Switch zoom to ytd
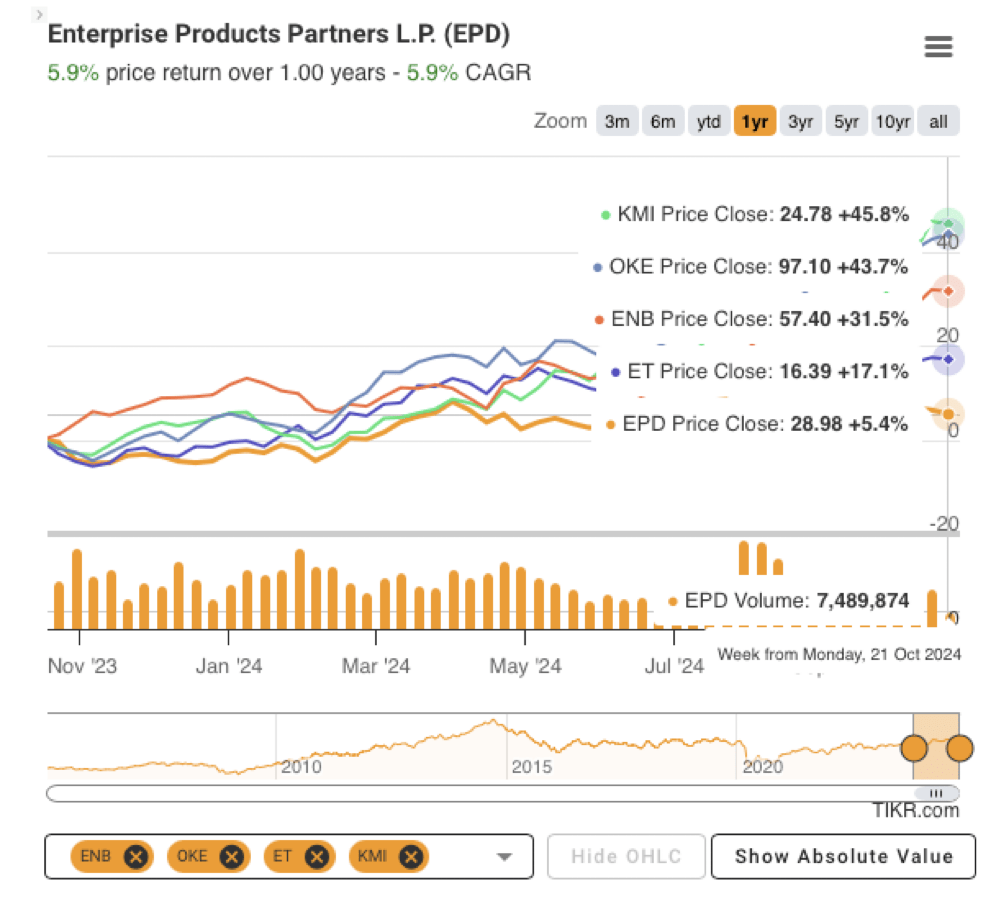The image size is (996, 904). (x=708, y=121)
